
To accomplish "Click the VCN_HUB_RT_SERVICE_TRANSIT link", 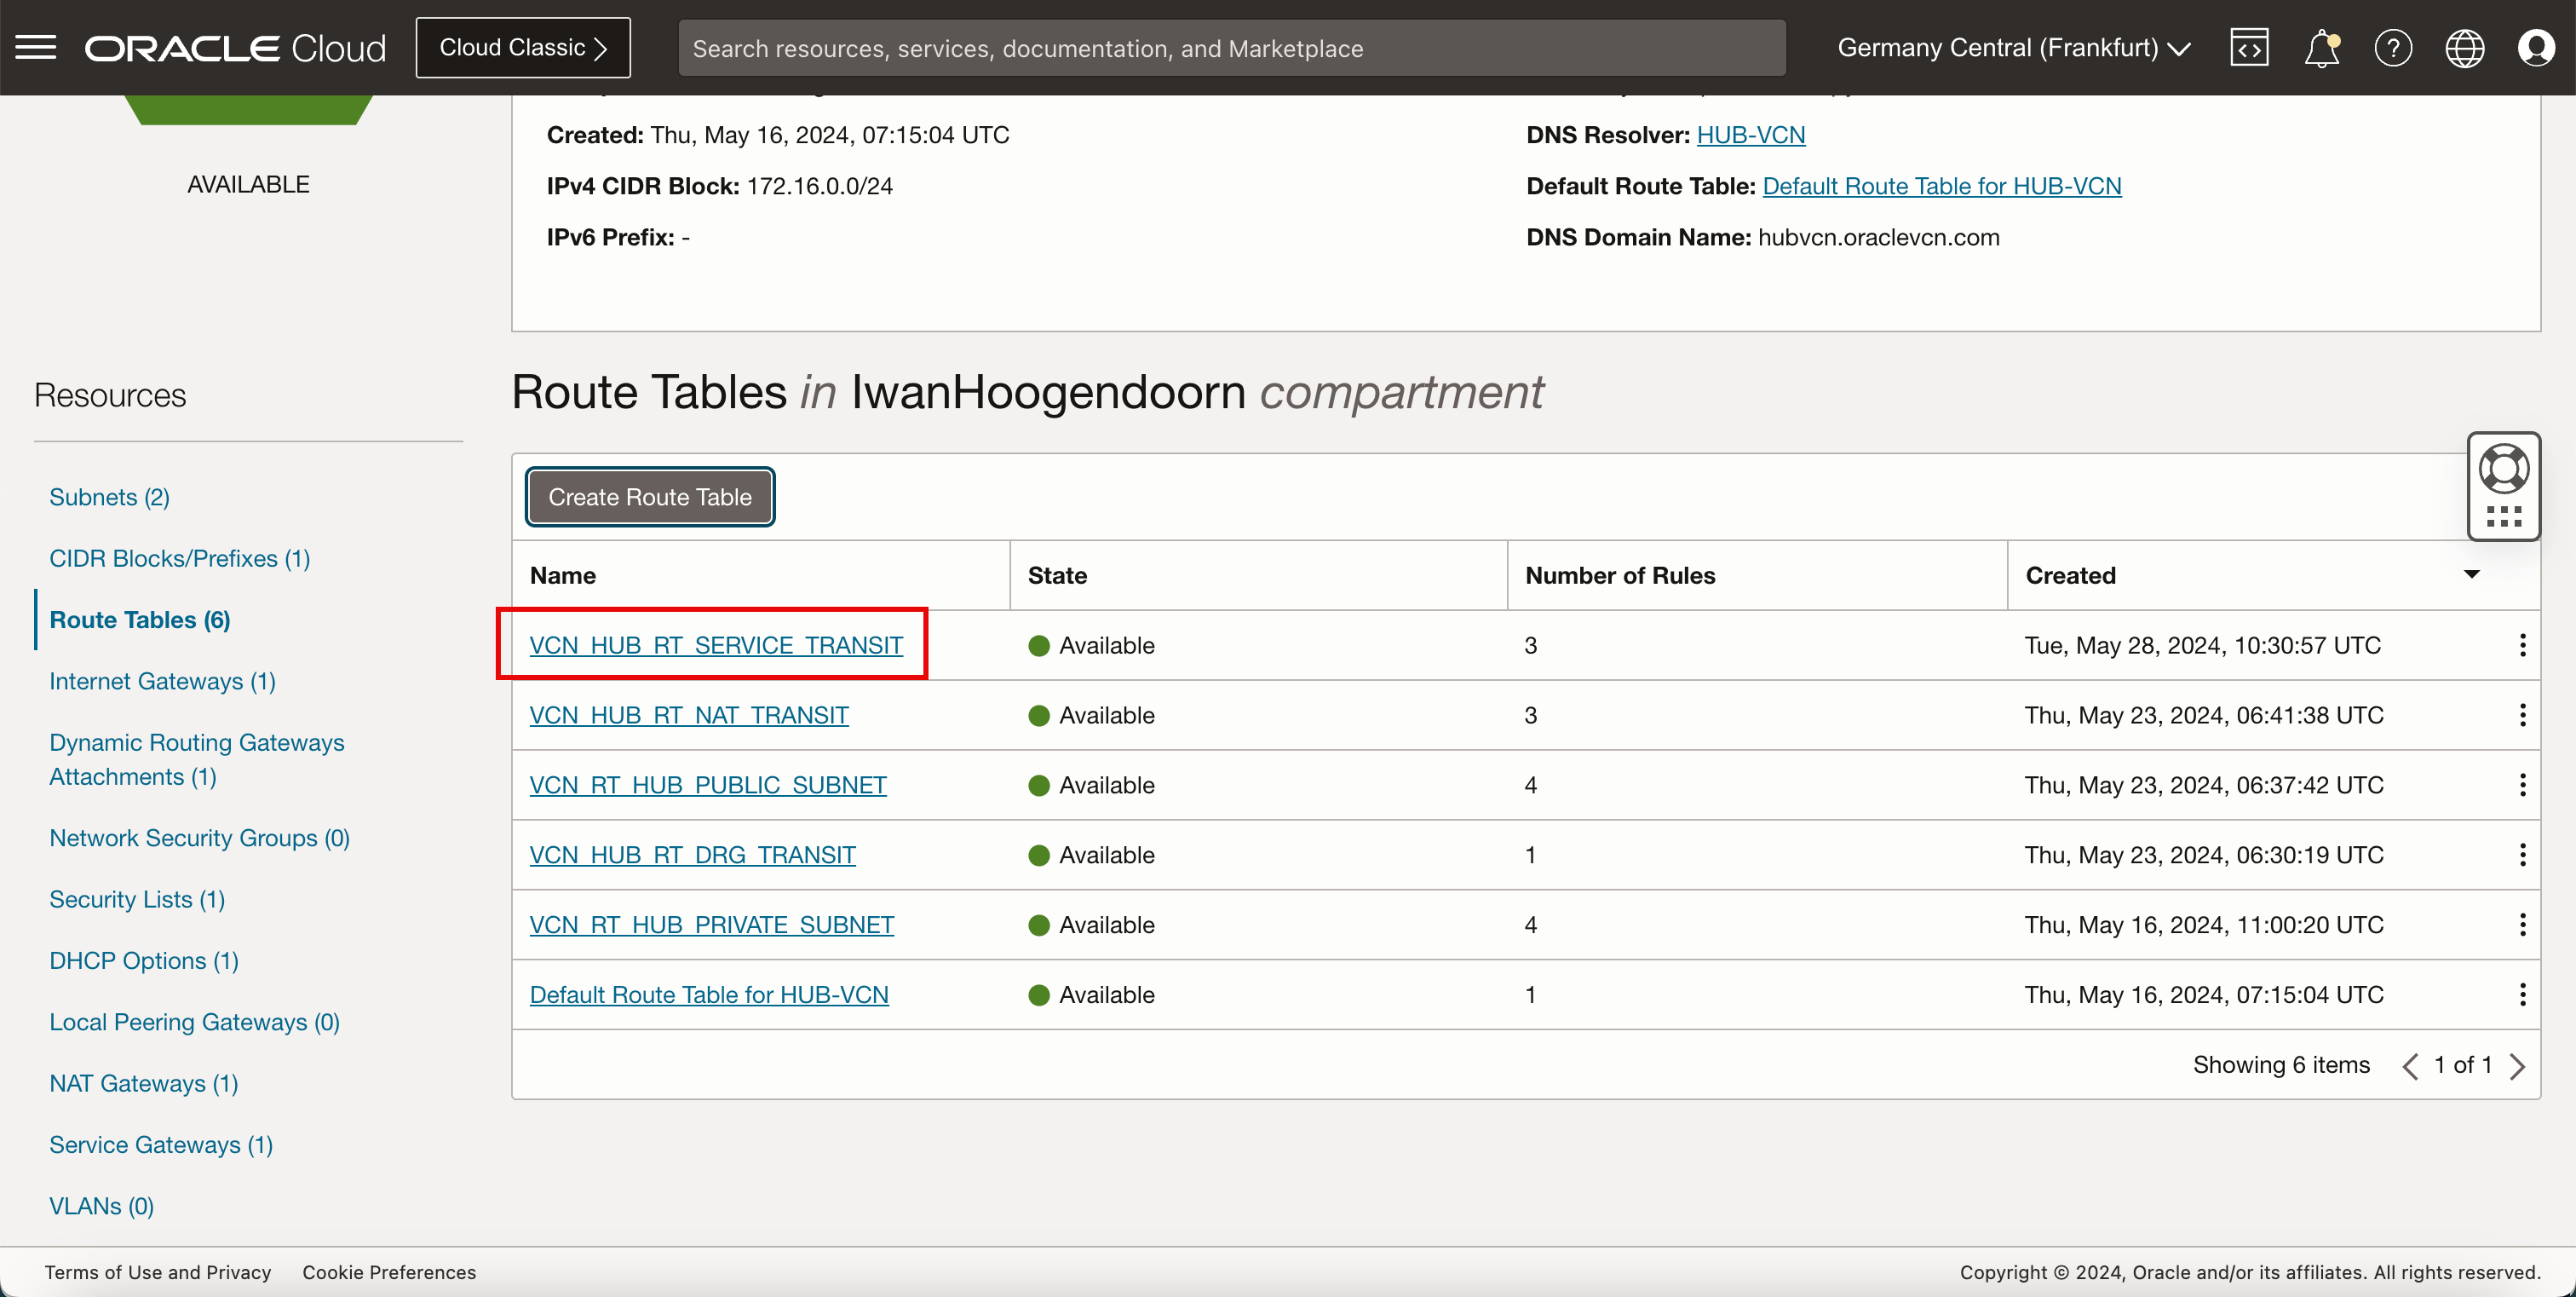I will click(x=716, y=645).
